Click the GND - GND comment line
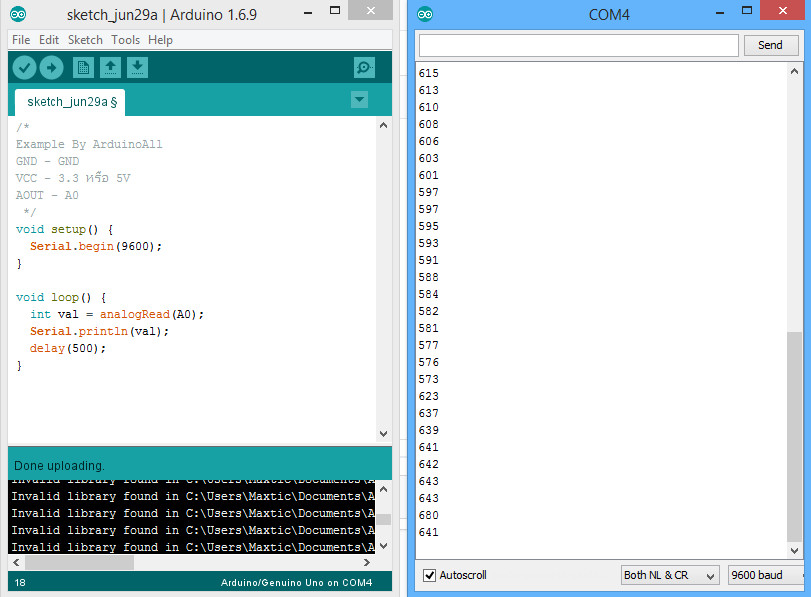Screen dimensions: 811x597 47,161
